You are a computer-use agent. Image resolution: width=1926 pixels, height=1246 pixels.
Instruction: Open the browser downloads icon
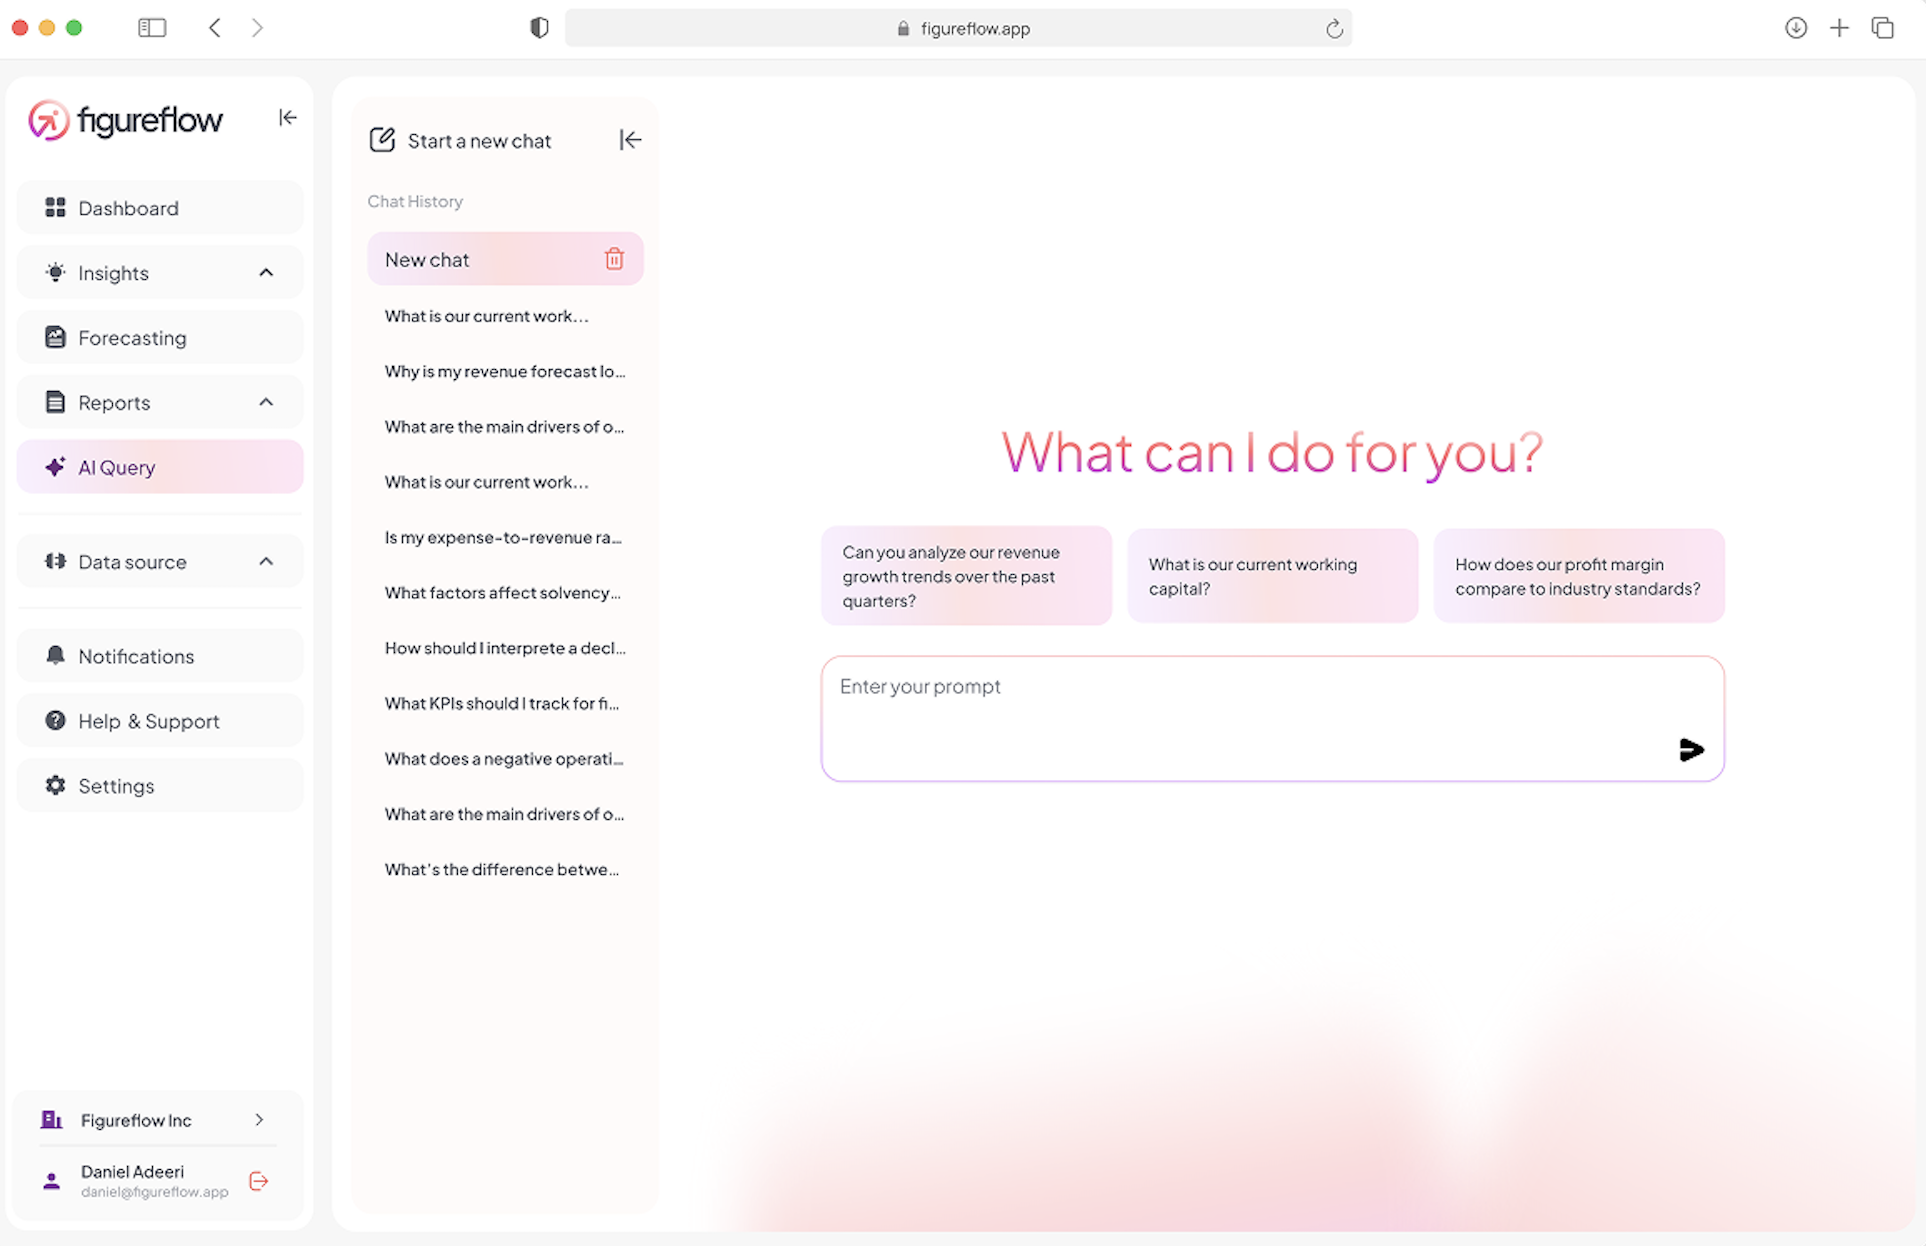(1796, 28)
